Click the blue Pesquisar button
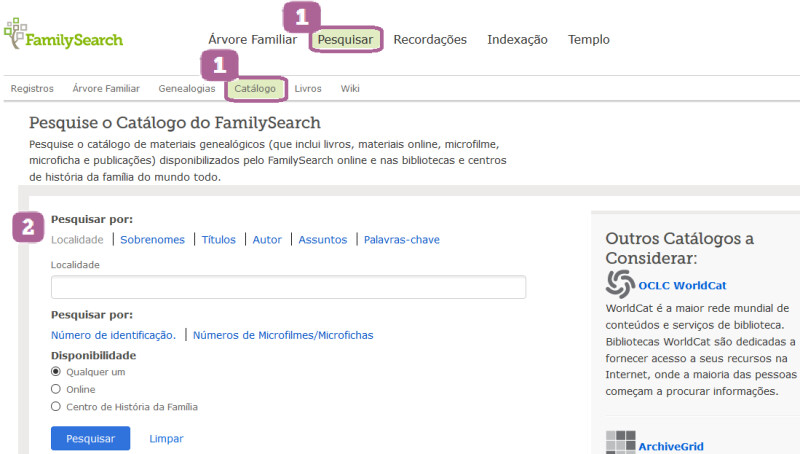The width and height of the screenshot is (800, 454). click(x=90, y=438)
